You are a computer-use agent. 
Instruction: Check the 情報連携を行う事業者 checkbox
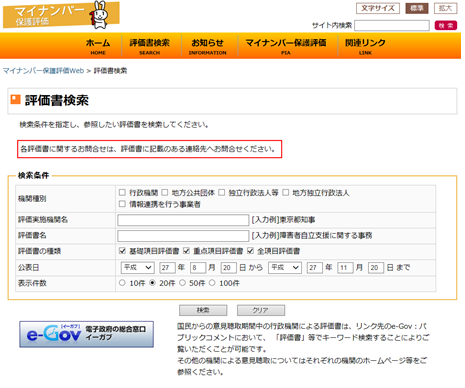pos(122,204)
